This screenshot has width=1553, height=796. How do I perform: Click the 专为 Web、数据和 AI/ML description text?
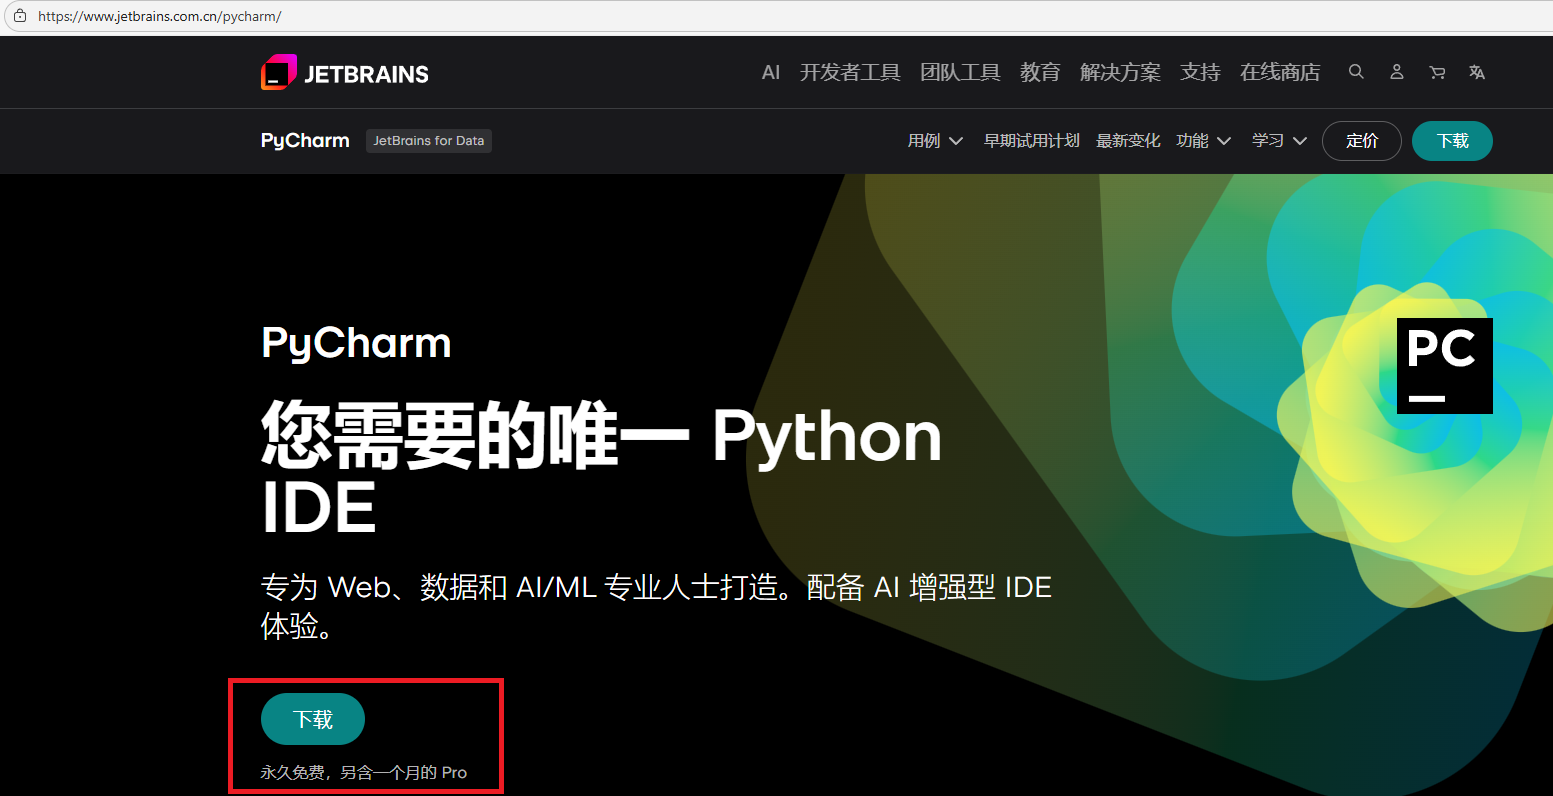(656, 607)
